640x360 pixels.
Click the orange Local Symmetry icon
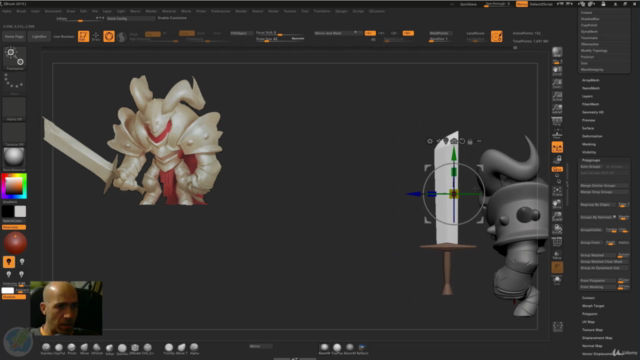pyautogui.click(x=557, y=147)
